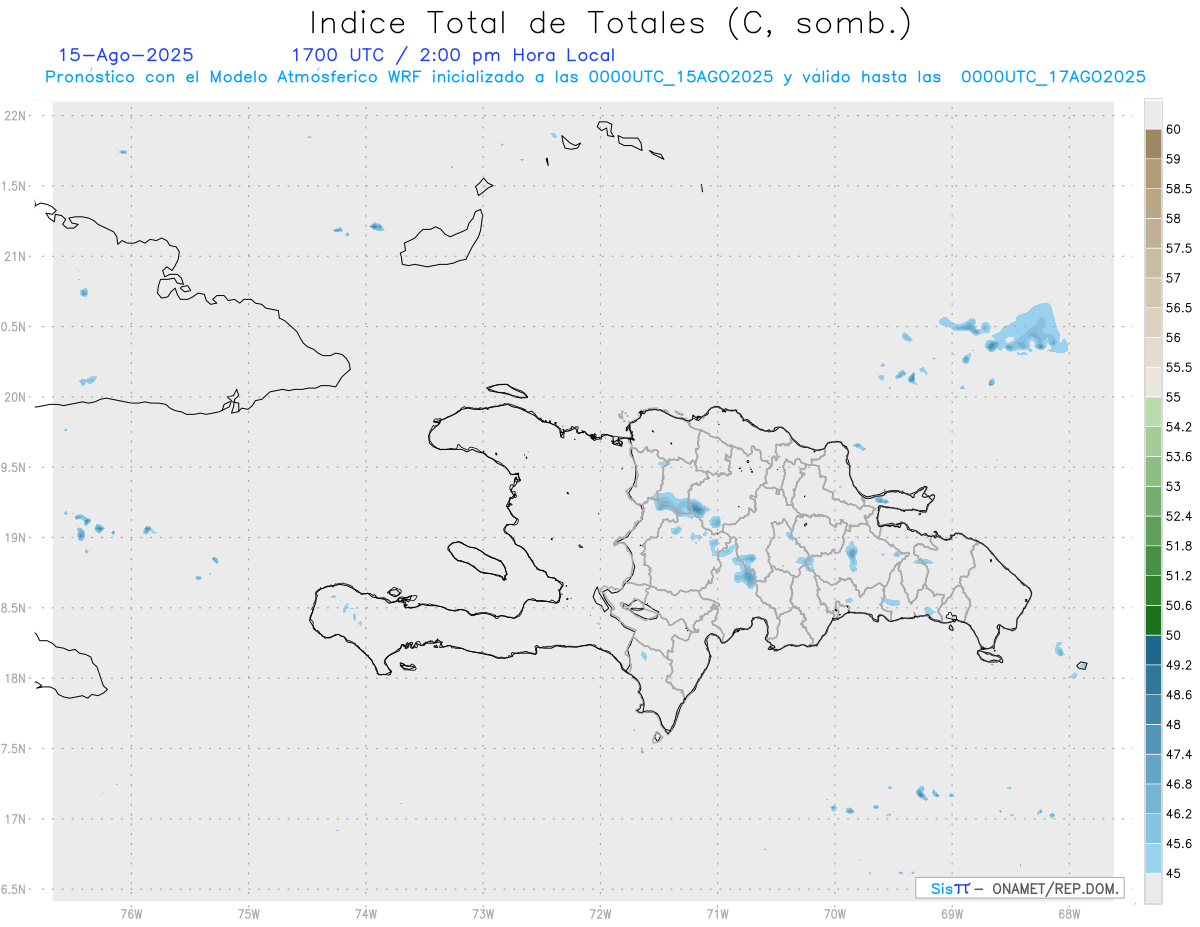The image size is (1200, 927).
Task: Click the colorbar label "54.2"
Action: pyautogui.click(x=1178, y=427)
